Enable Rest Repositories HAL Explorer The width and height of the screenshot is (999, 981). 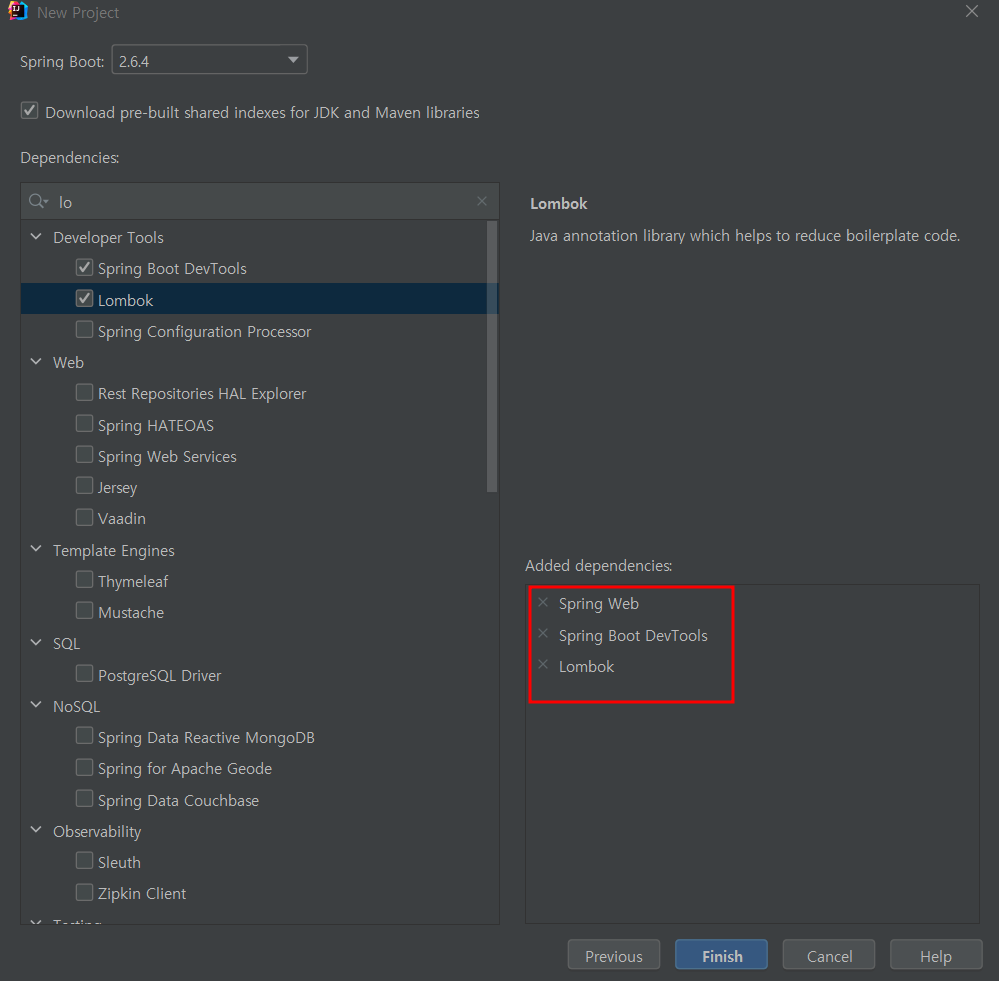[84, 392]
